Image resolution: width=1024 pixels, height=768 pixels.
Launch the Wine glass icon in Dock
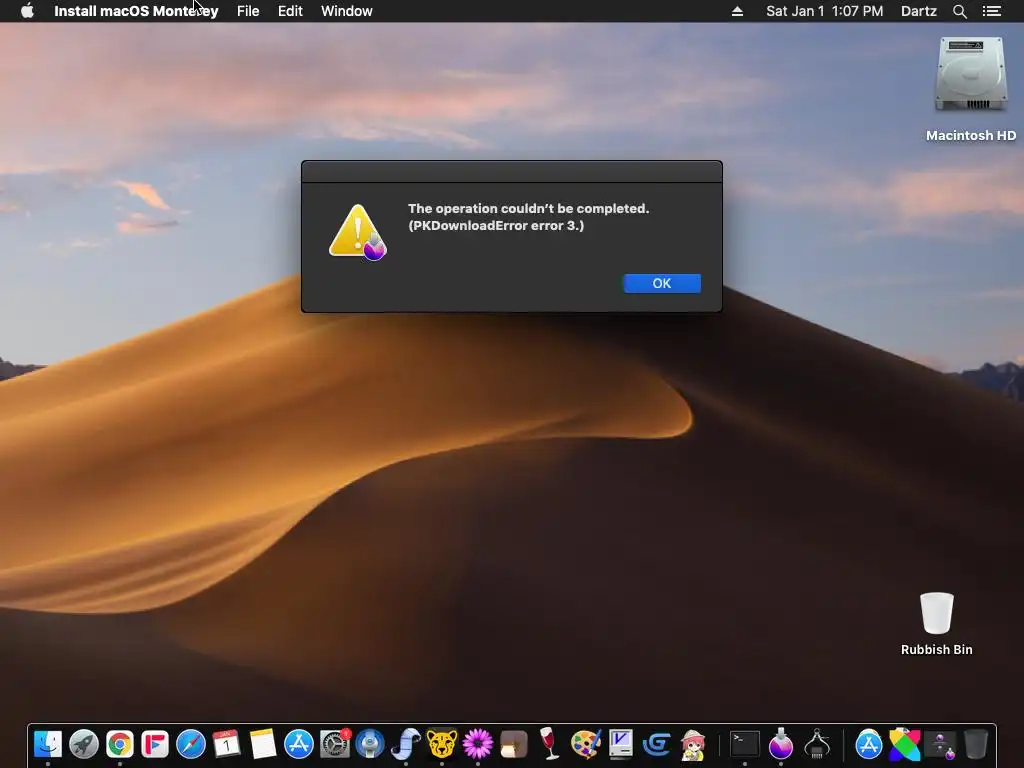[549, 744]
